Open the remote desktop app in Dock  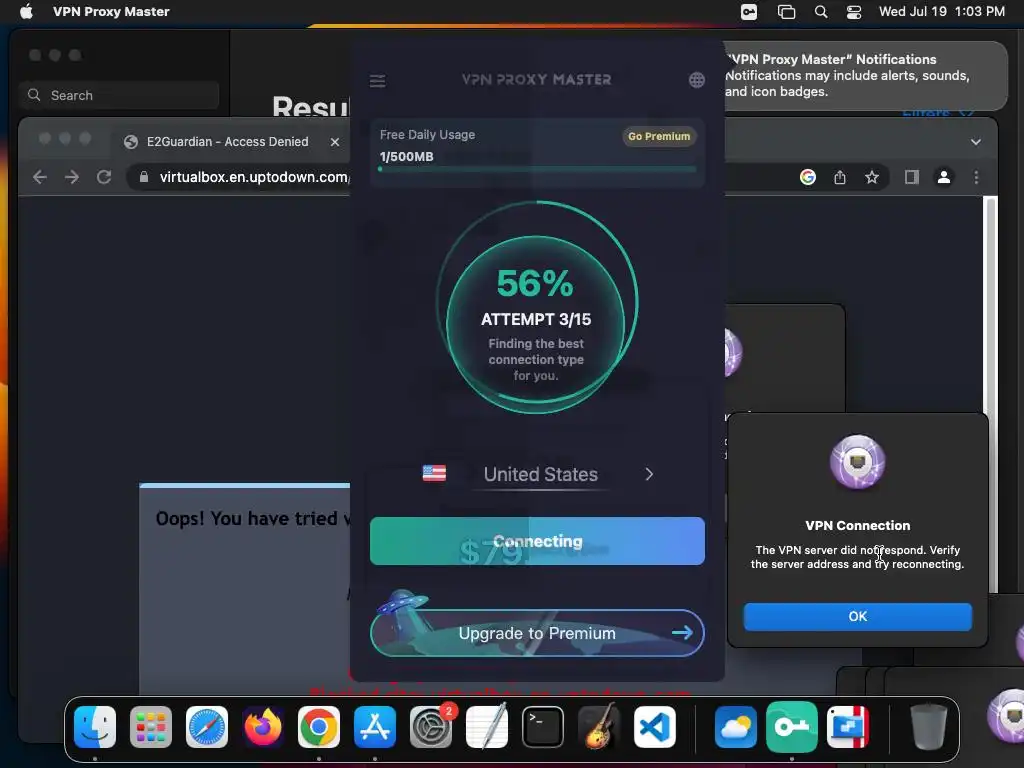pyautogui.click(x=848, y=727)
